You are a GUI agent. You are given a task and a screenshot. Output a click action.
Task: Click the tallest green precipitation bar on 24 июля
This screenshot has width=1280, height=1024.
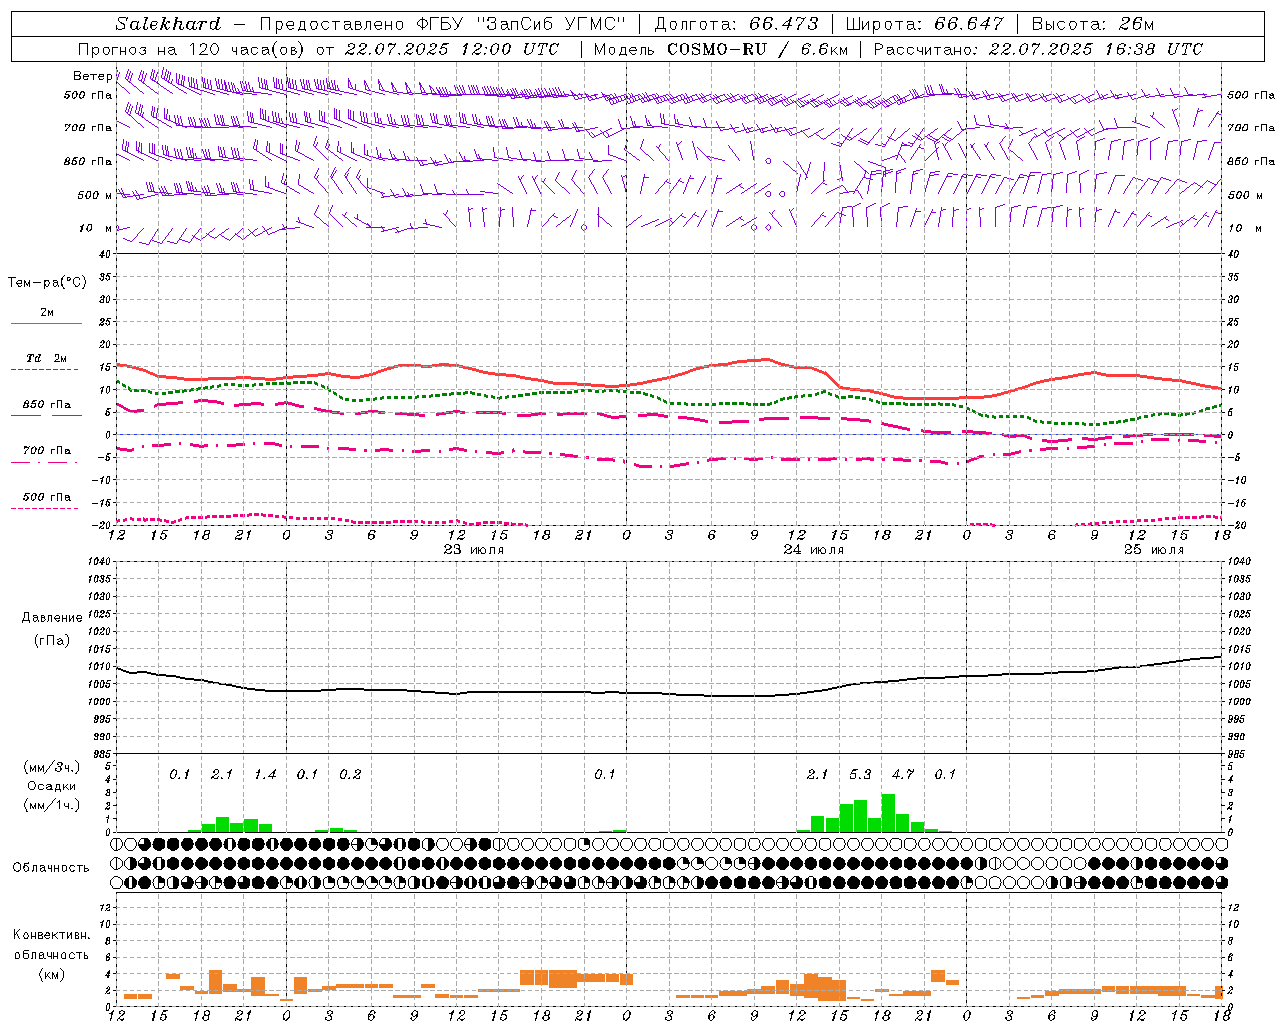(x=888, y=813)
